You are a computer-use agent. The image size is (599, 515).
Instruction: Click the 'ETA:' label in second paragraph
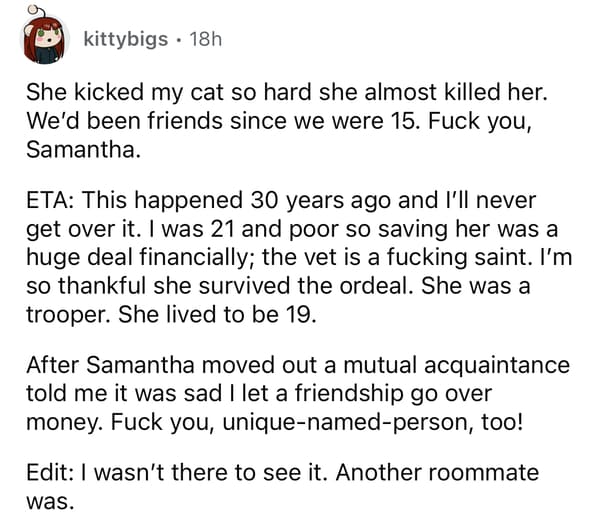tap(50, 200)
